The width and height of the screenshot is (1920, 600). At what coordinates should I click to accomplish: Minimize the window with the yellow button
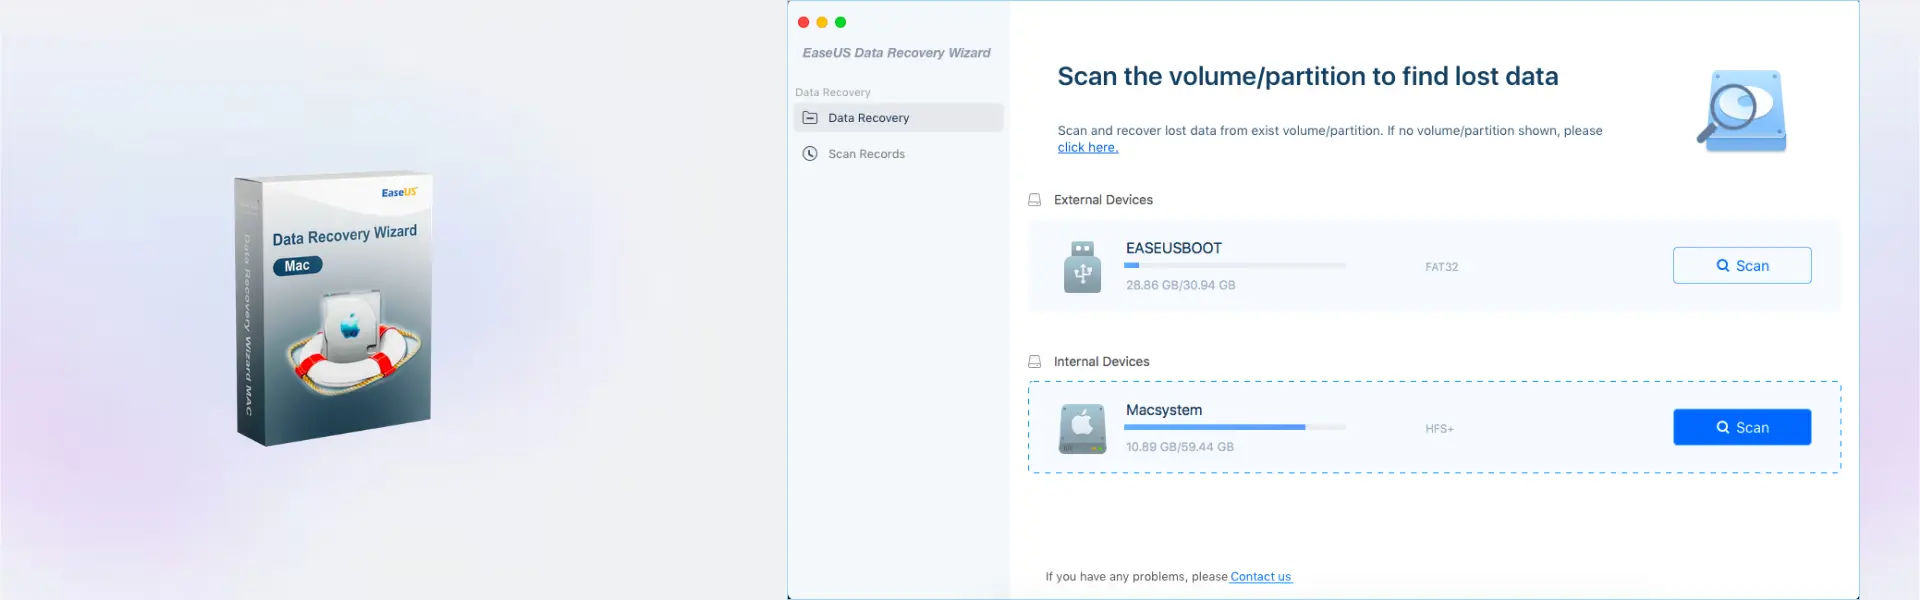point(822,22)
